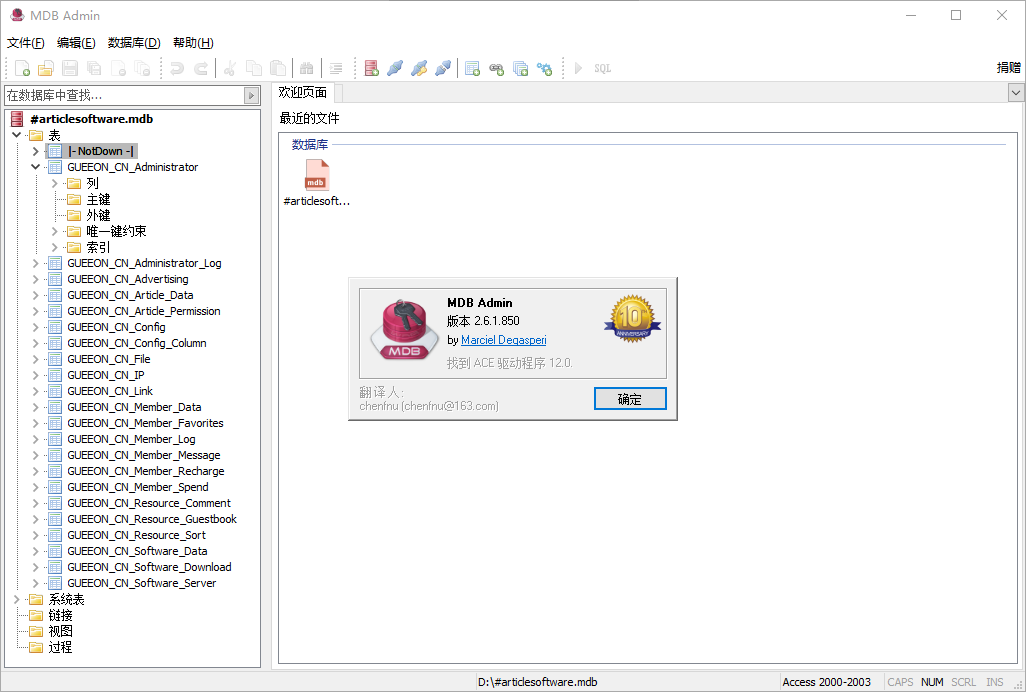Screen dimensions: 1026x692
Task: Collapse the GUEEON_CN_Administrator table node
Action: click(36, 167)
